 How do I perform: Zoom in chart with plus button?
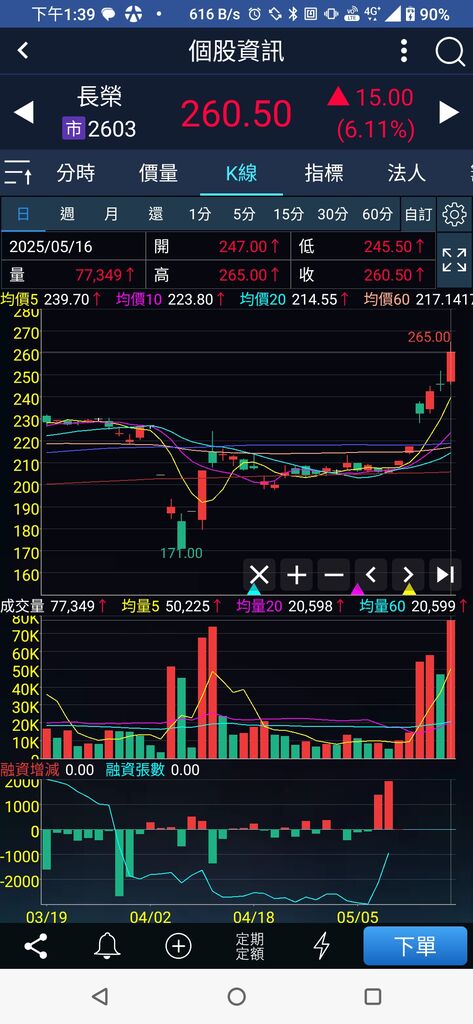coord(297,575)
